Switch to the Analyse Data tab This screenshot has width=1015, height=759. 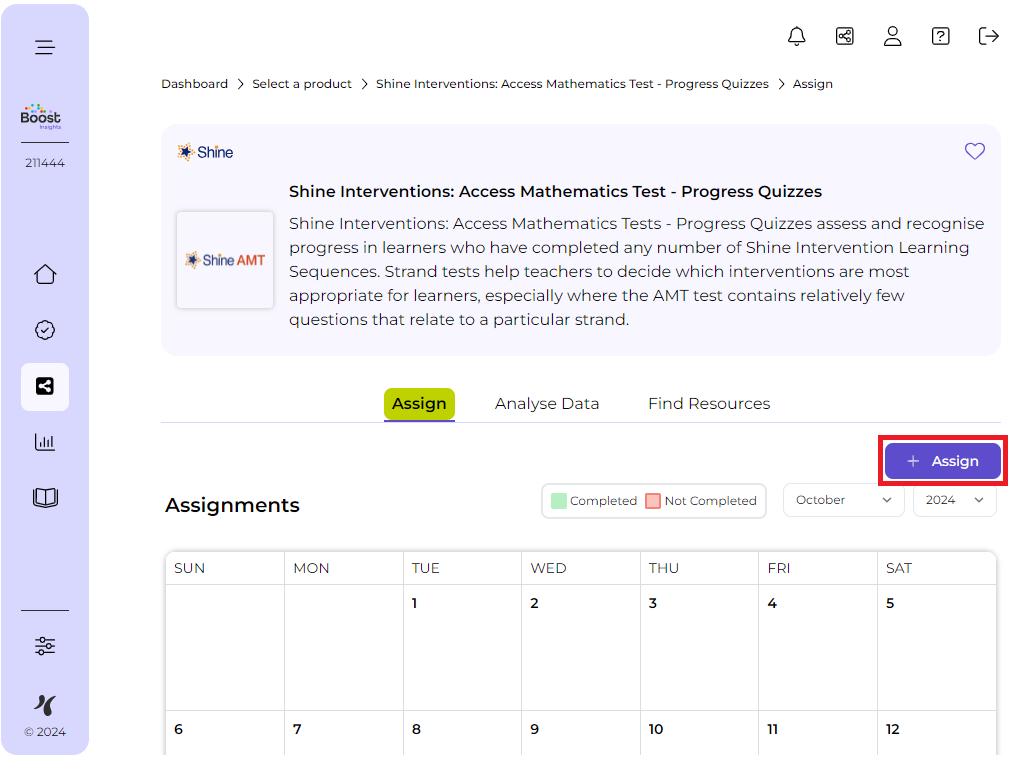click(x=547, y=404)
